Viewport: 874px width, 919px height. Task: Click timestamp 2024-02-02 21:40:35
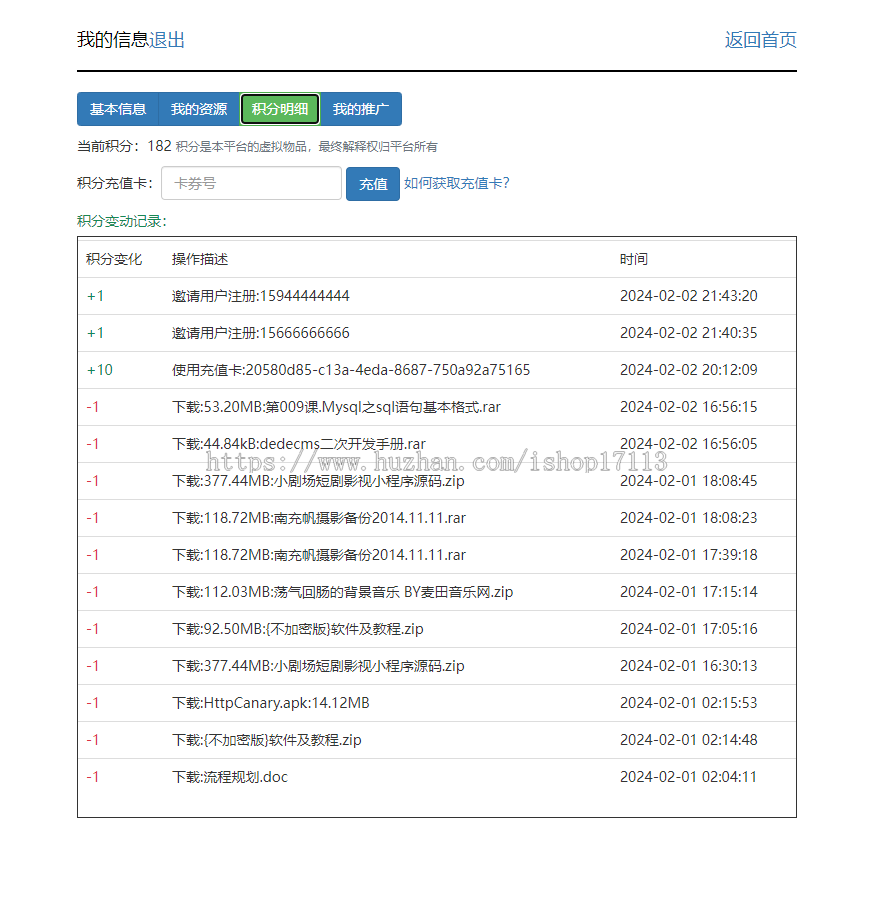tap(689, 333)
